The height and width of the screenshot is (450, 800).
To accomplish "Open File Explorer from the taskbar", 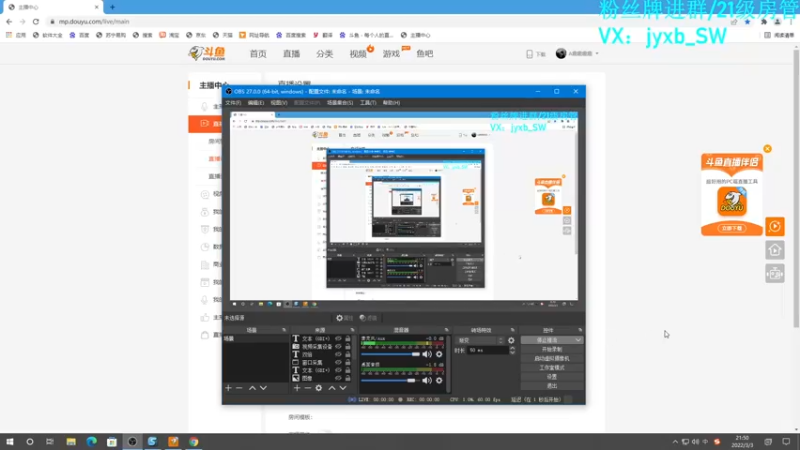I will tap(71, 442).
